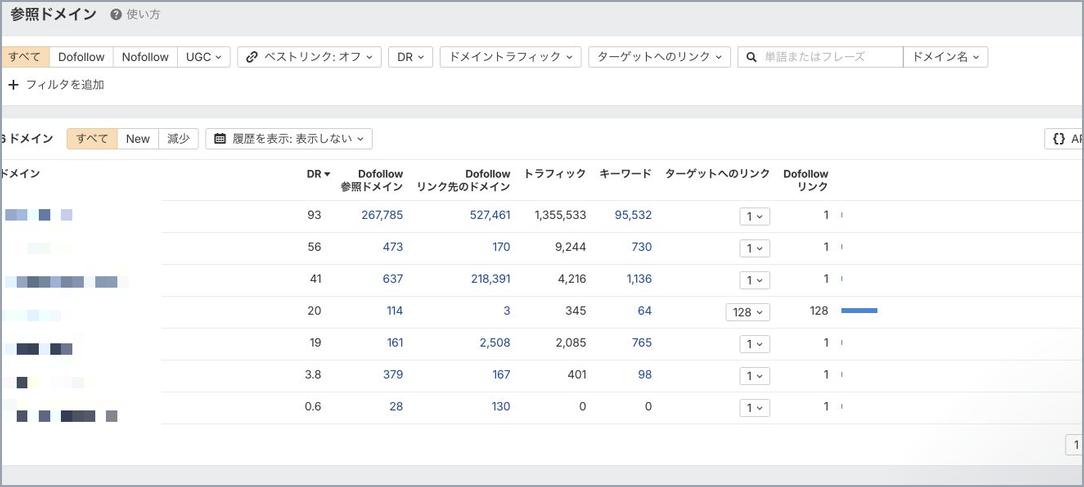Expand links dropdown in the DR 56 row
The height and width of the screenshot is (487, 1084).
(x=755, y=248)
